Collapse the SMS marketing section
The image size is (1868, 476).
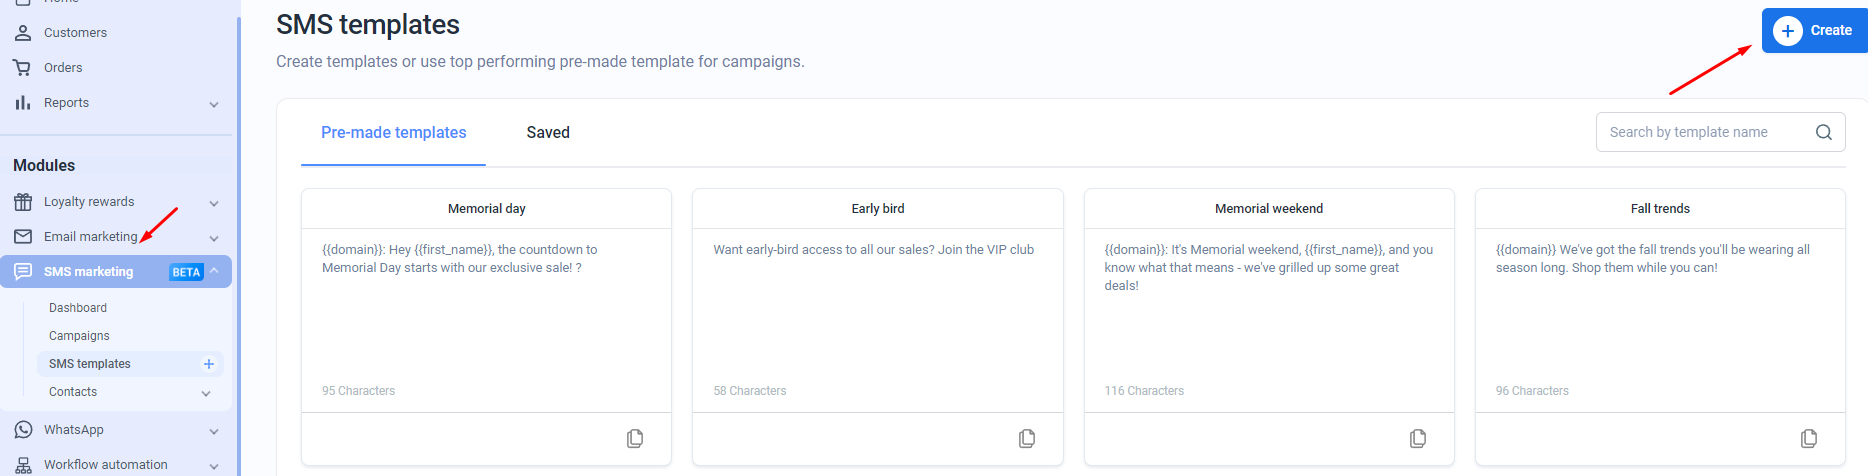(214, 271)
